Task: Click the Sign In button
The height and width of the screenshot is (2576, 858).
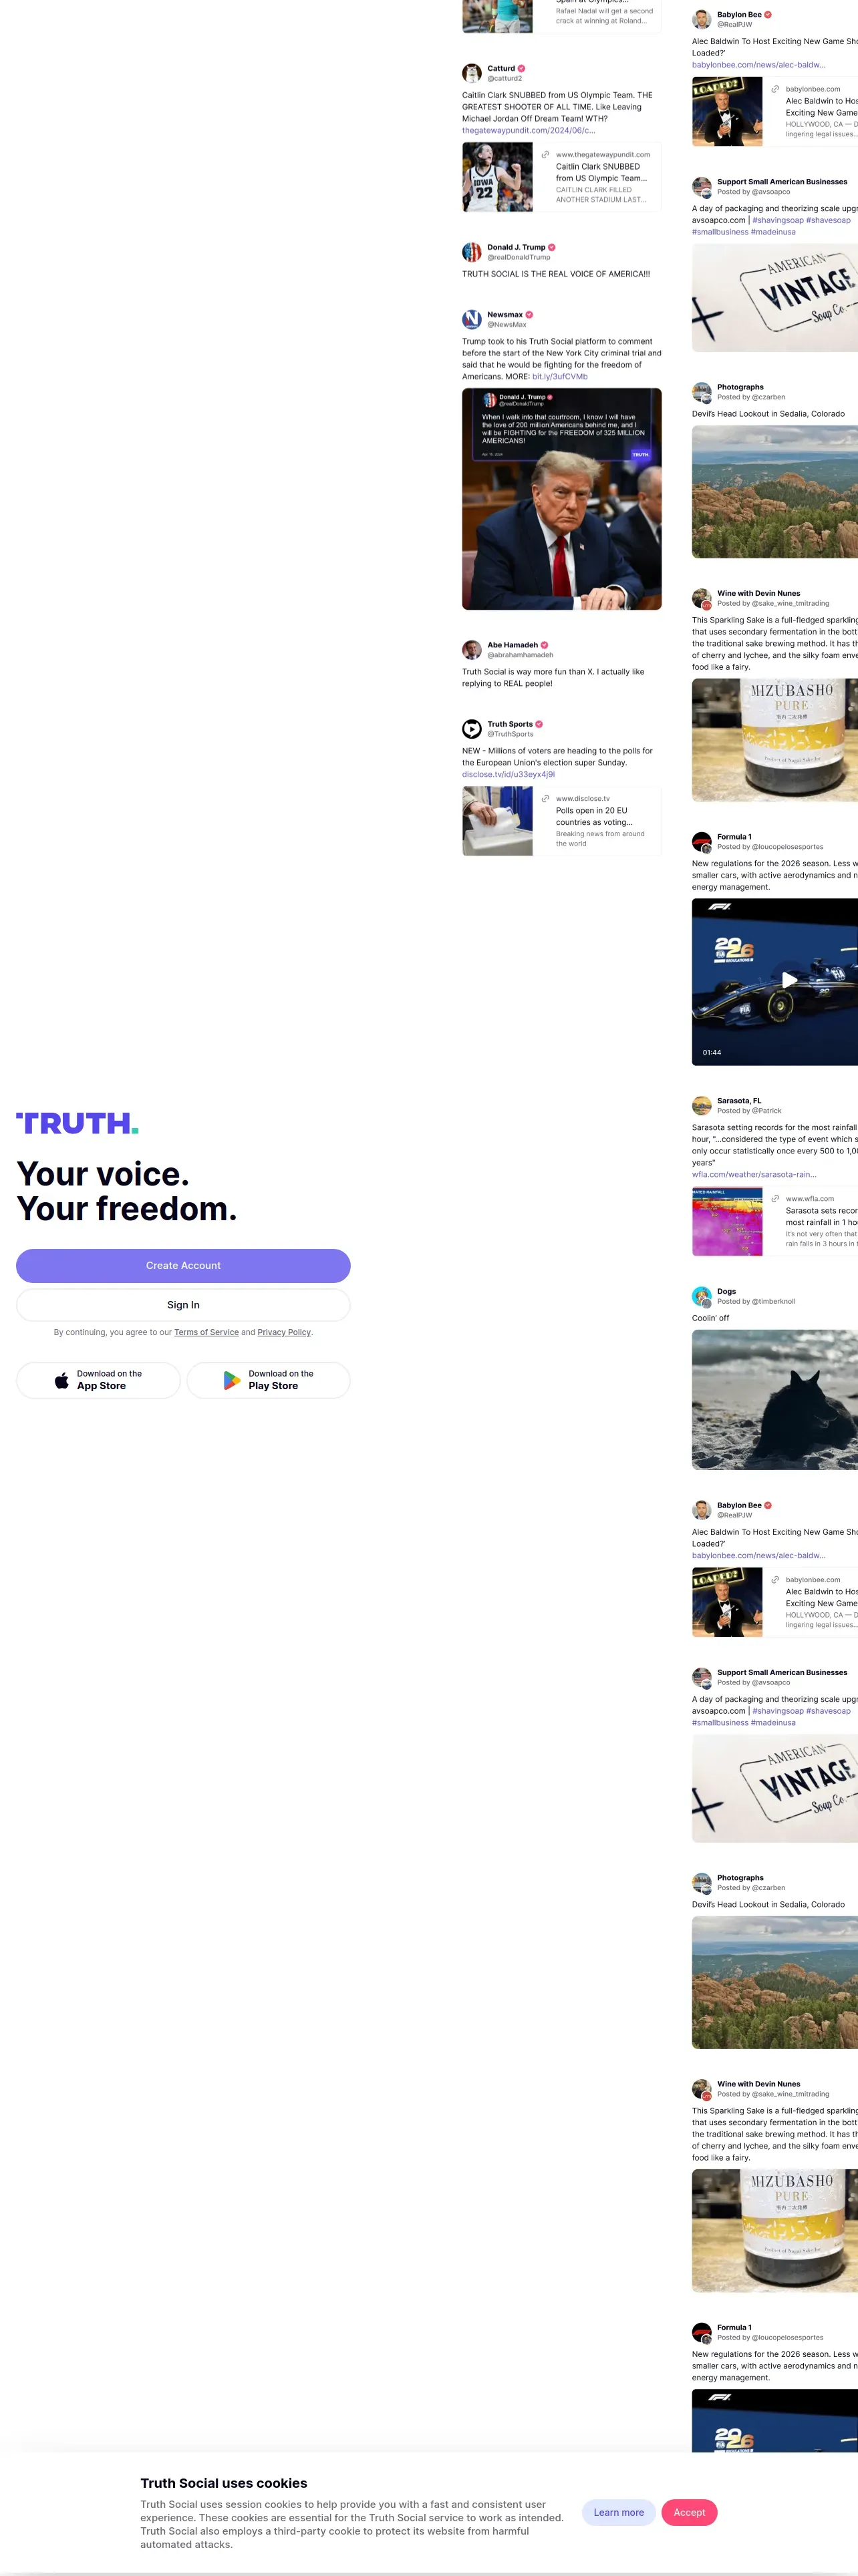Action: point(183,1305)
